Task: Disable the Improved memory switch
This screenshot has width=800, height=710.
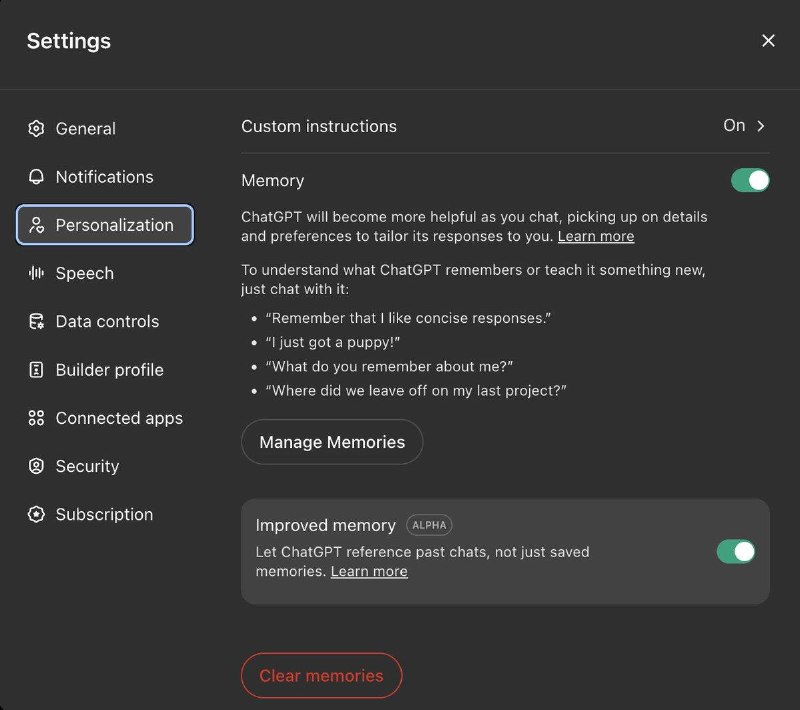Action: coord(736,551)
